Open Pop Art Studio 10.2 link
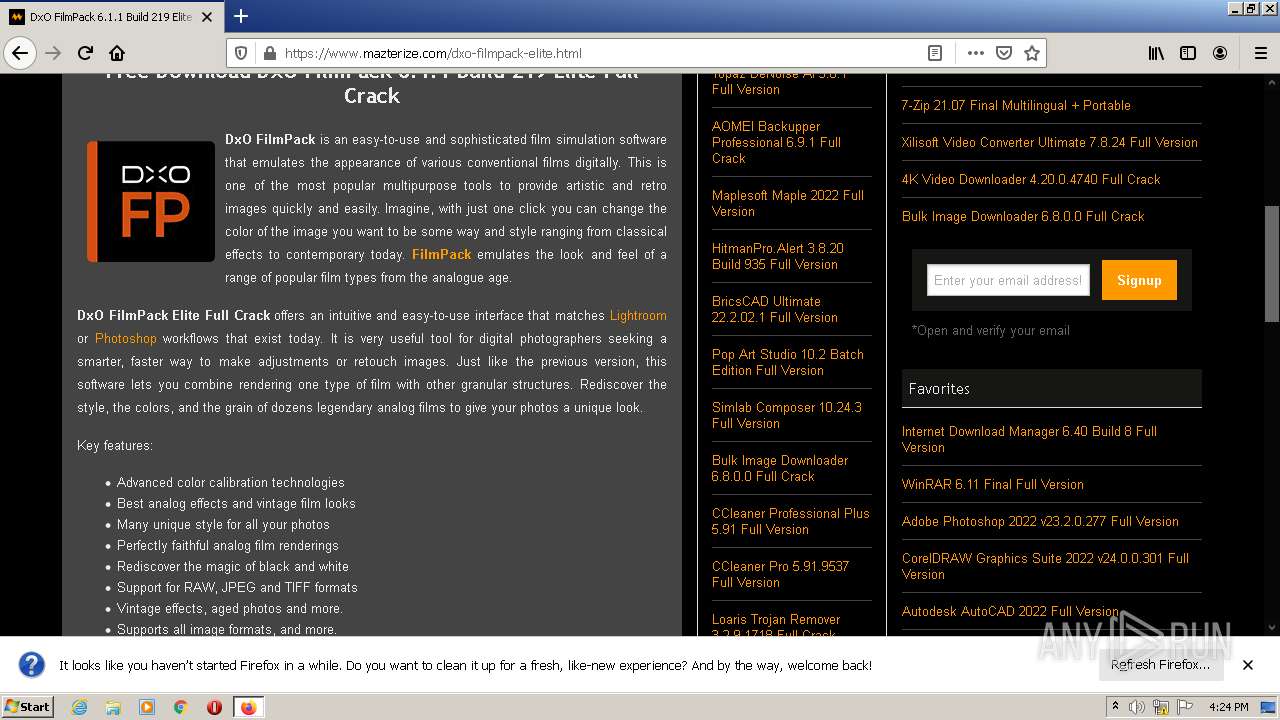The height and width of the screenshot is (720, 1280). click(788, 362)
